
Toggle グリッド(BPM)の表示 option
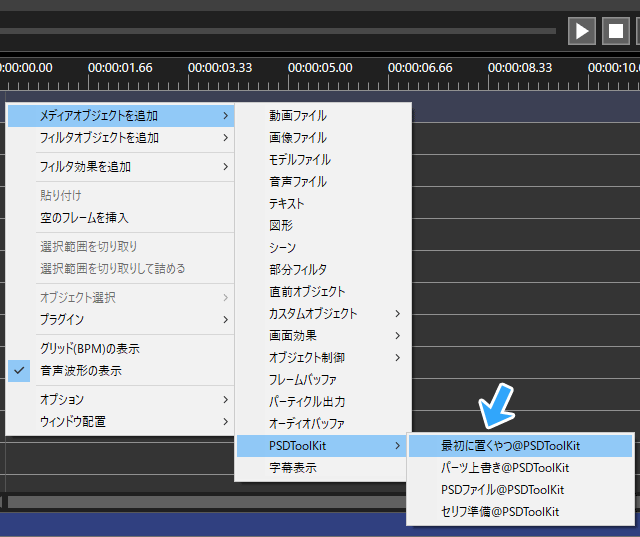pyautogui.click(x=89, y=349)
